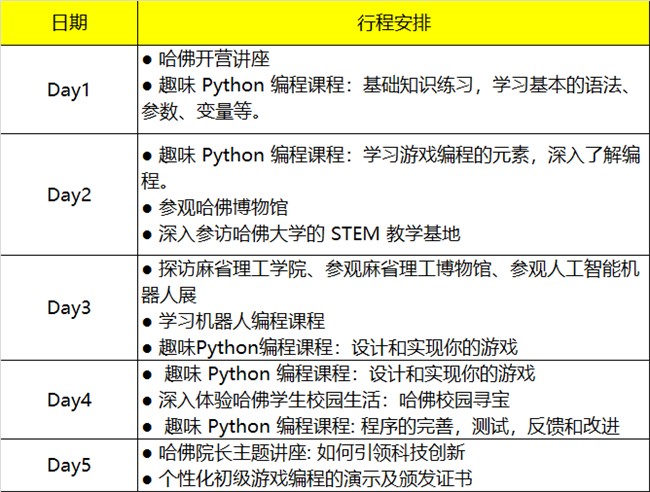Click the 行程安排 column header
Image resolution: width=650 pixels, height=492 pixels.
(x=393, y=23)
